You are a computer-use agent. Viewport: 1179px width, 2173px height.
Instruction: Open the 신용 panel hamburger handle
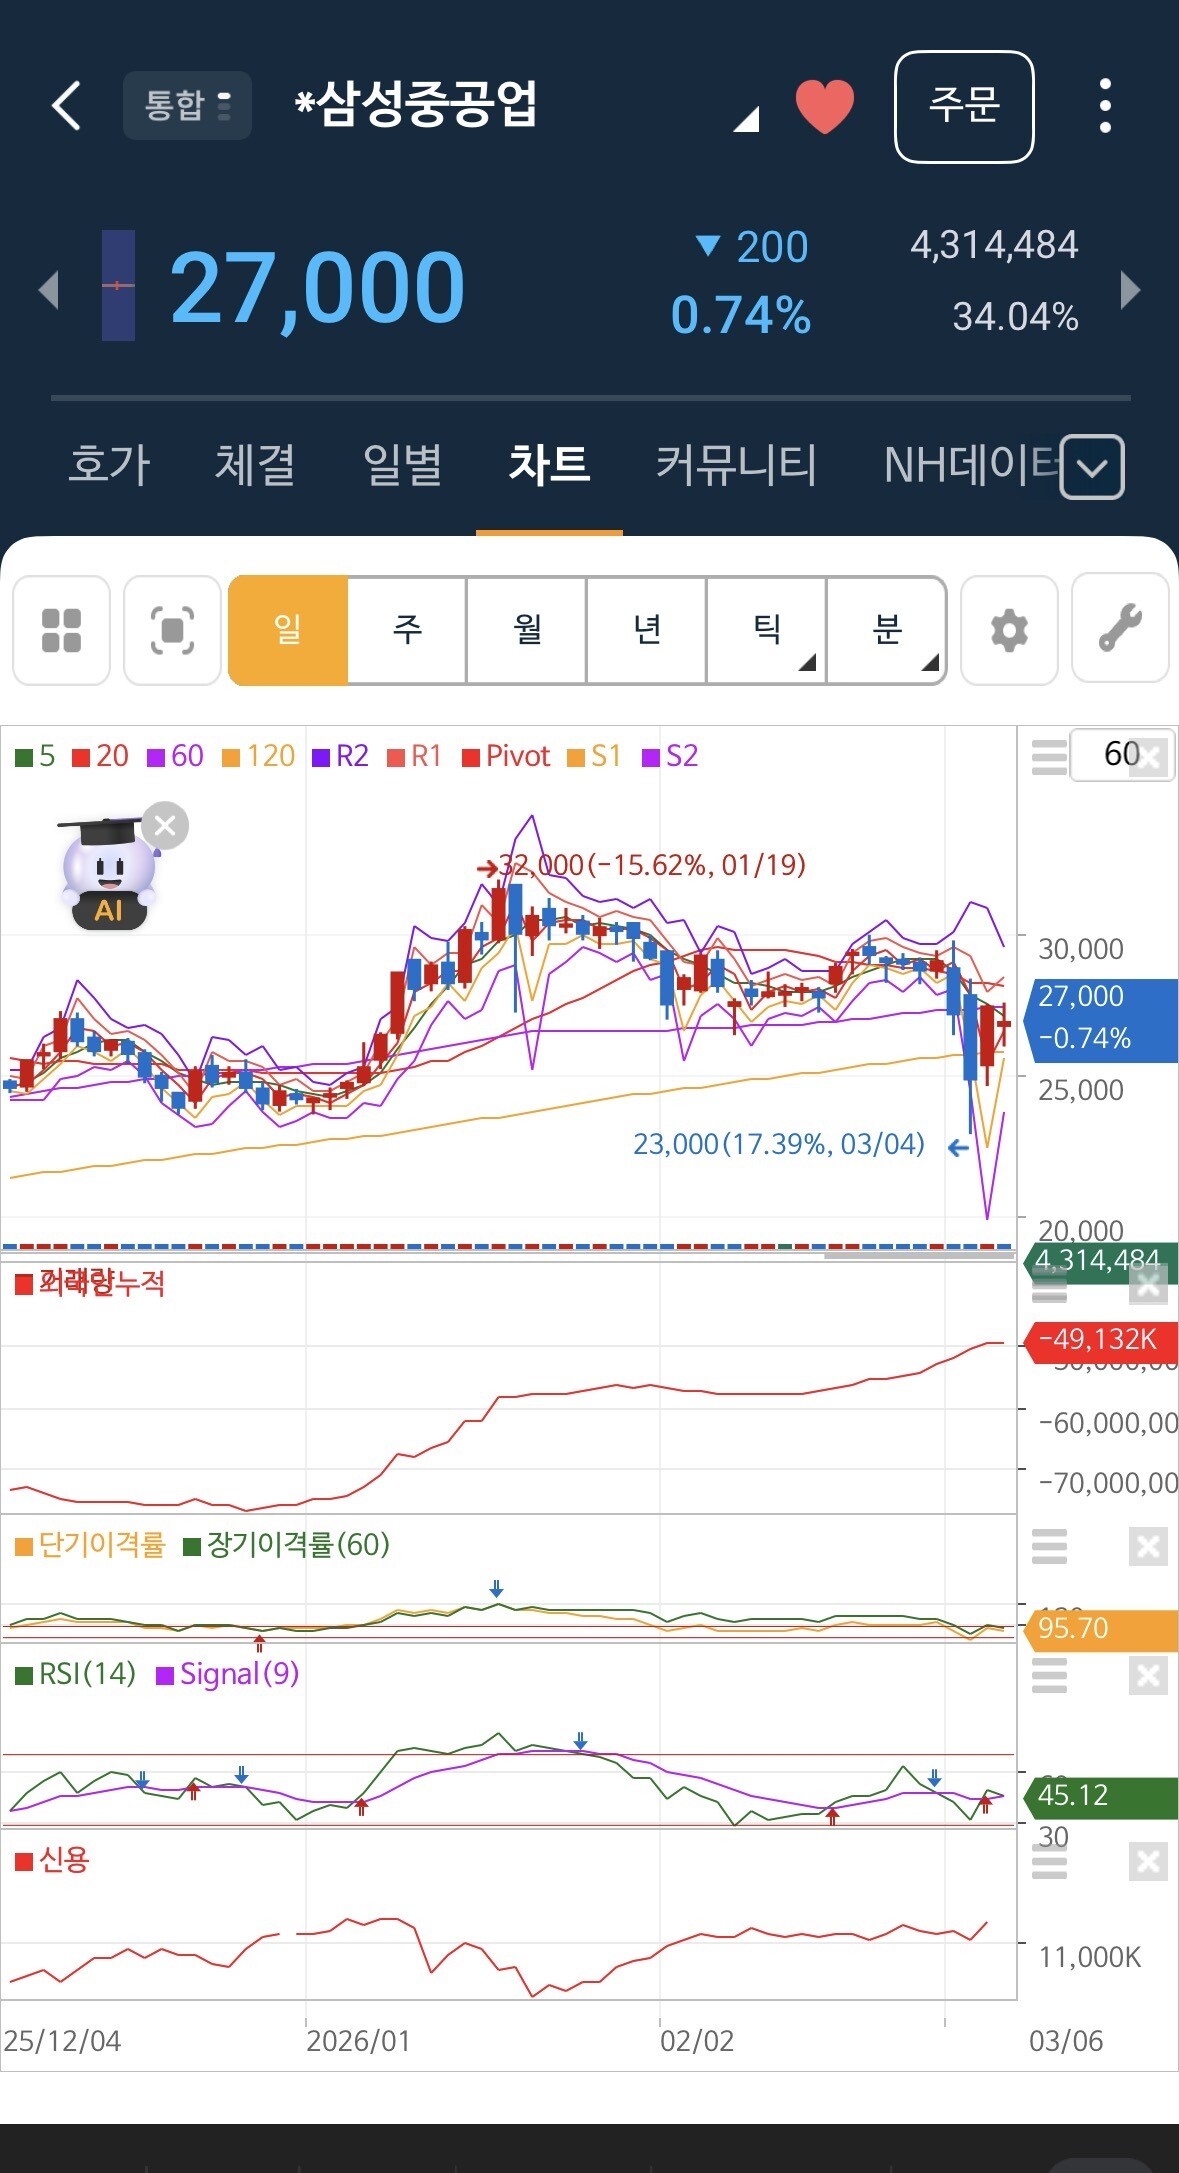[1049, 1862]
